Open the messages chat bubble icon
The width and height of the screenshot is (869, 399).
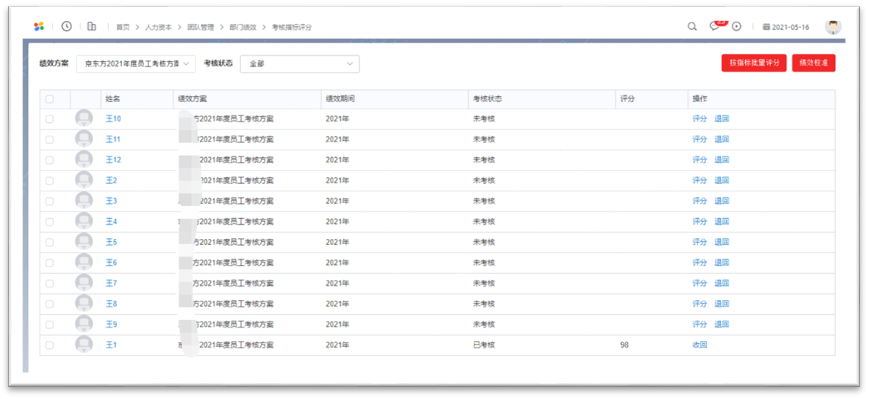tap(715, 27)
